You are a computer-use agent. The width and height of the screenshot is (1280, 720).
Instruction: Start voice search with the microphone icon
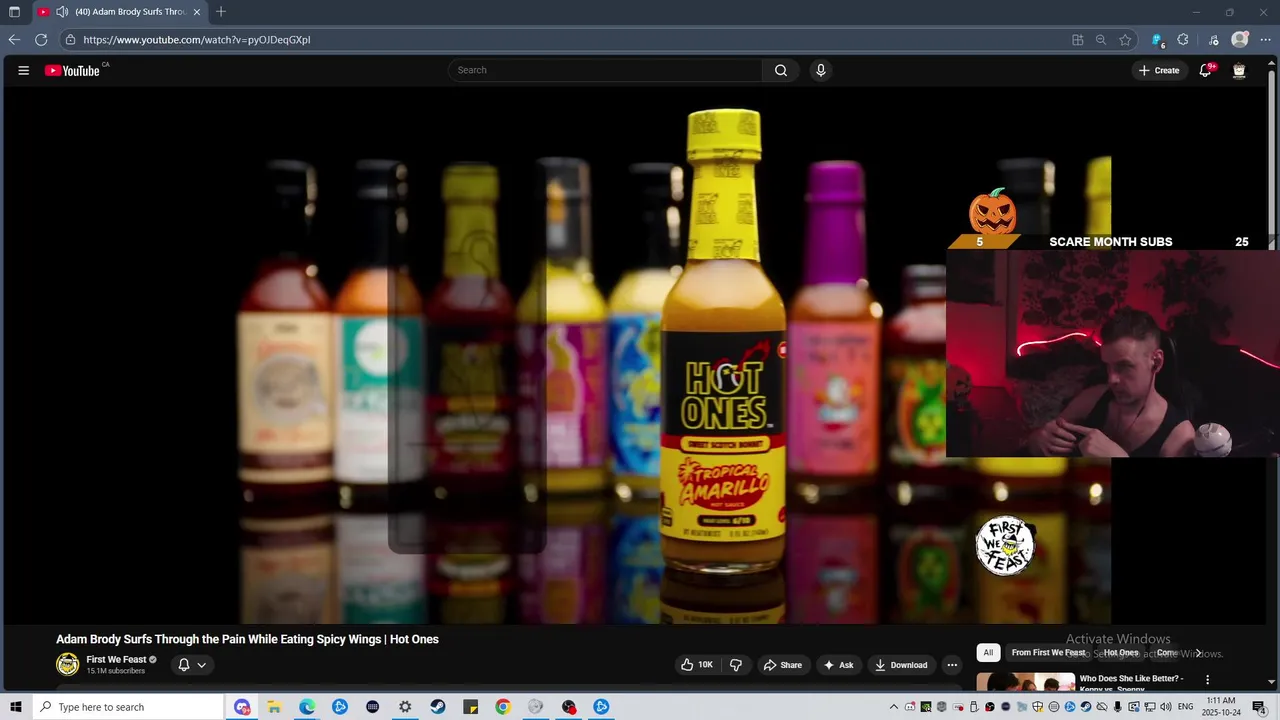click(x=821, y=70)
